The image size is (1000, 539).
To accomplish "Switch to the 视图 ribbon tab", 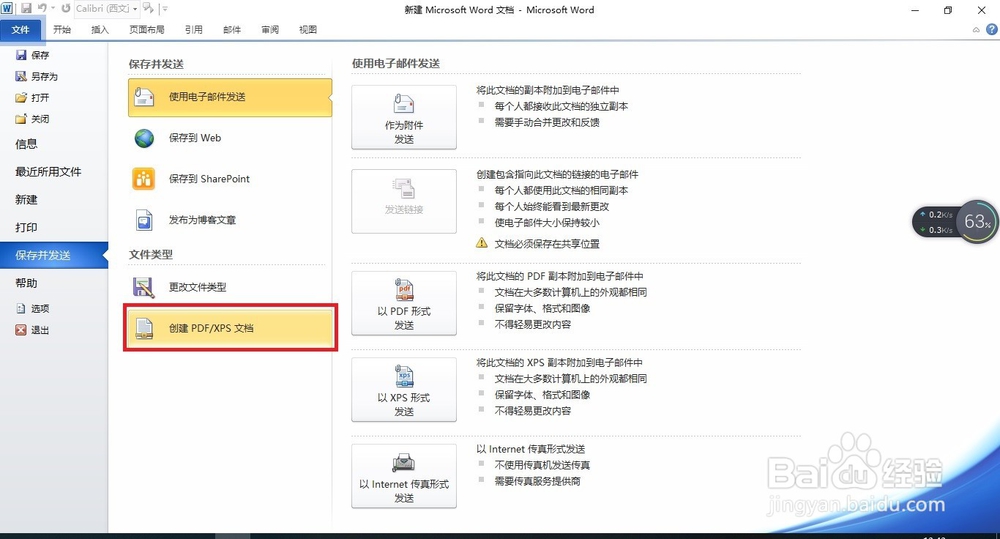I will coord(308,29).
